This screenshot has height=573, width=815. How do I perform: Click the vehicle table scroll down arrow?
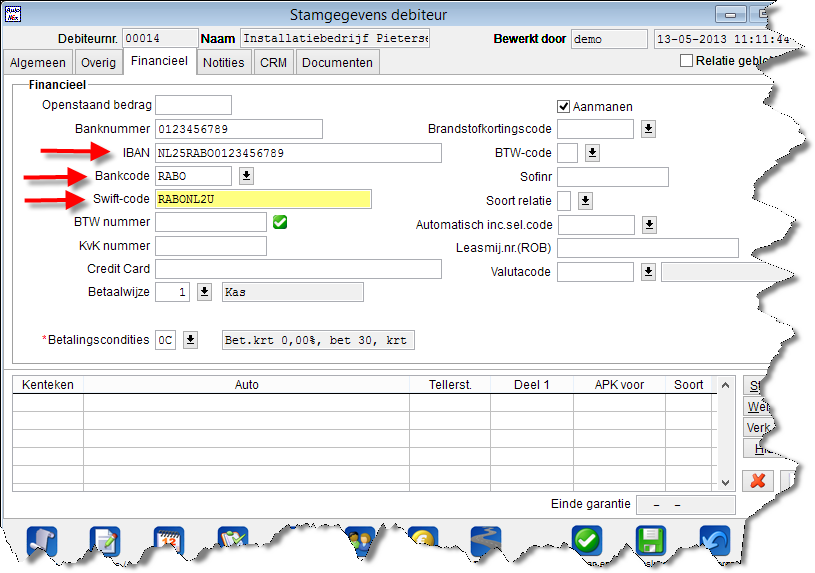[726, 483]
